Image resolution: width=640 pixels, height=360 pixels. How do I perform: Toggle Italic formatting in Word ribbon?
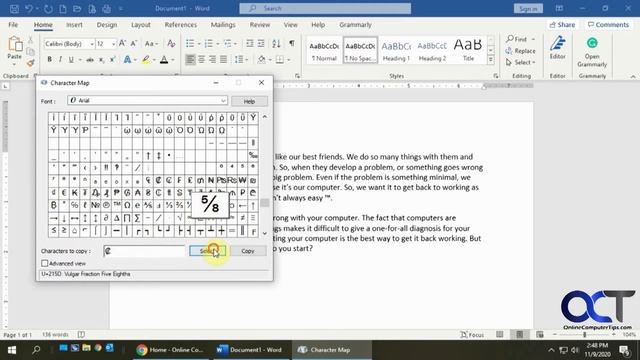(60, 60)
